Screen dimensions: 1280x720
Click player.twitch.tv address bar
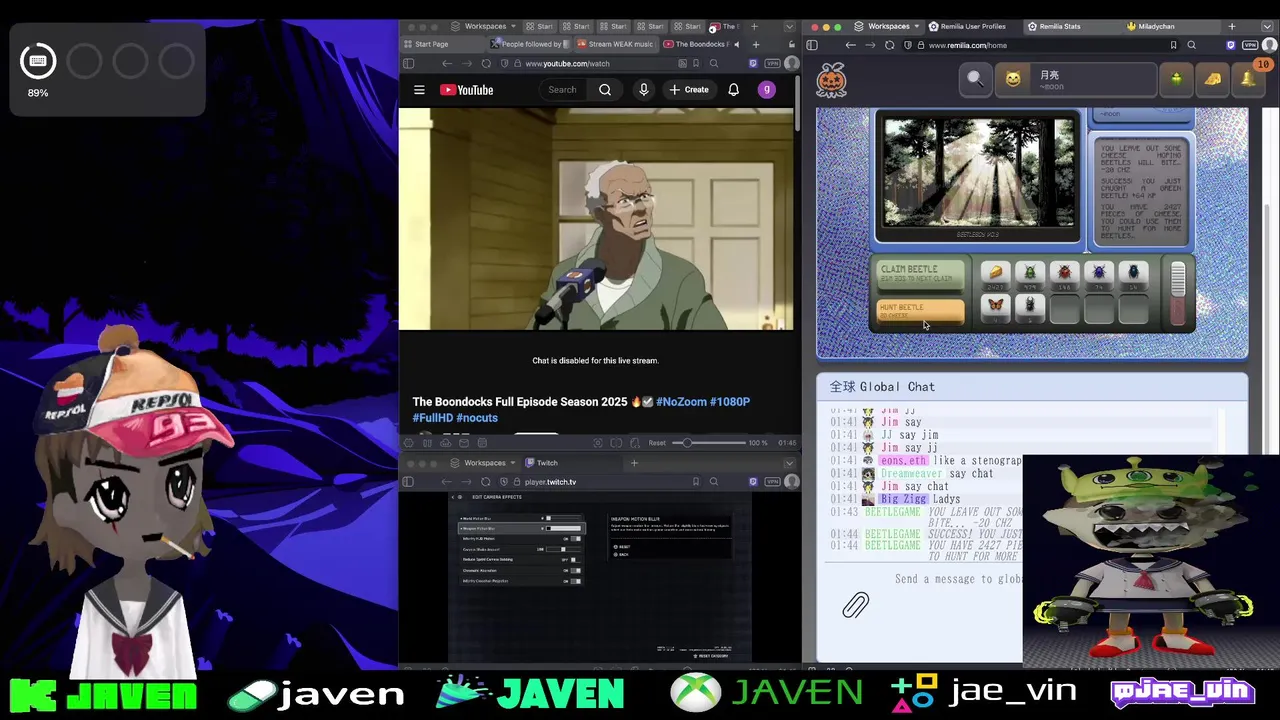pos(600,482)
